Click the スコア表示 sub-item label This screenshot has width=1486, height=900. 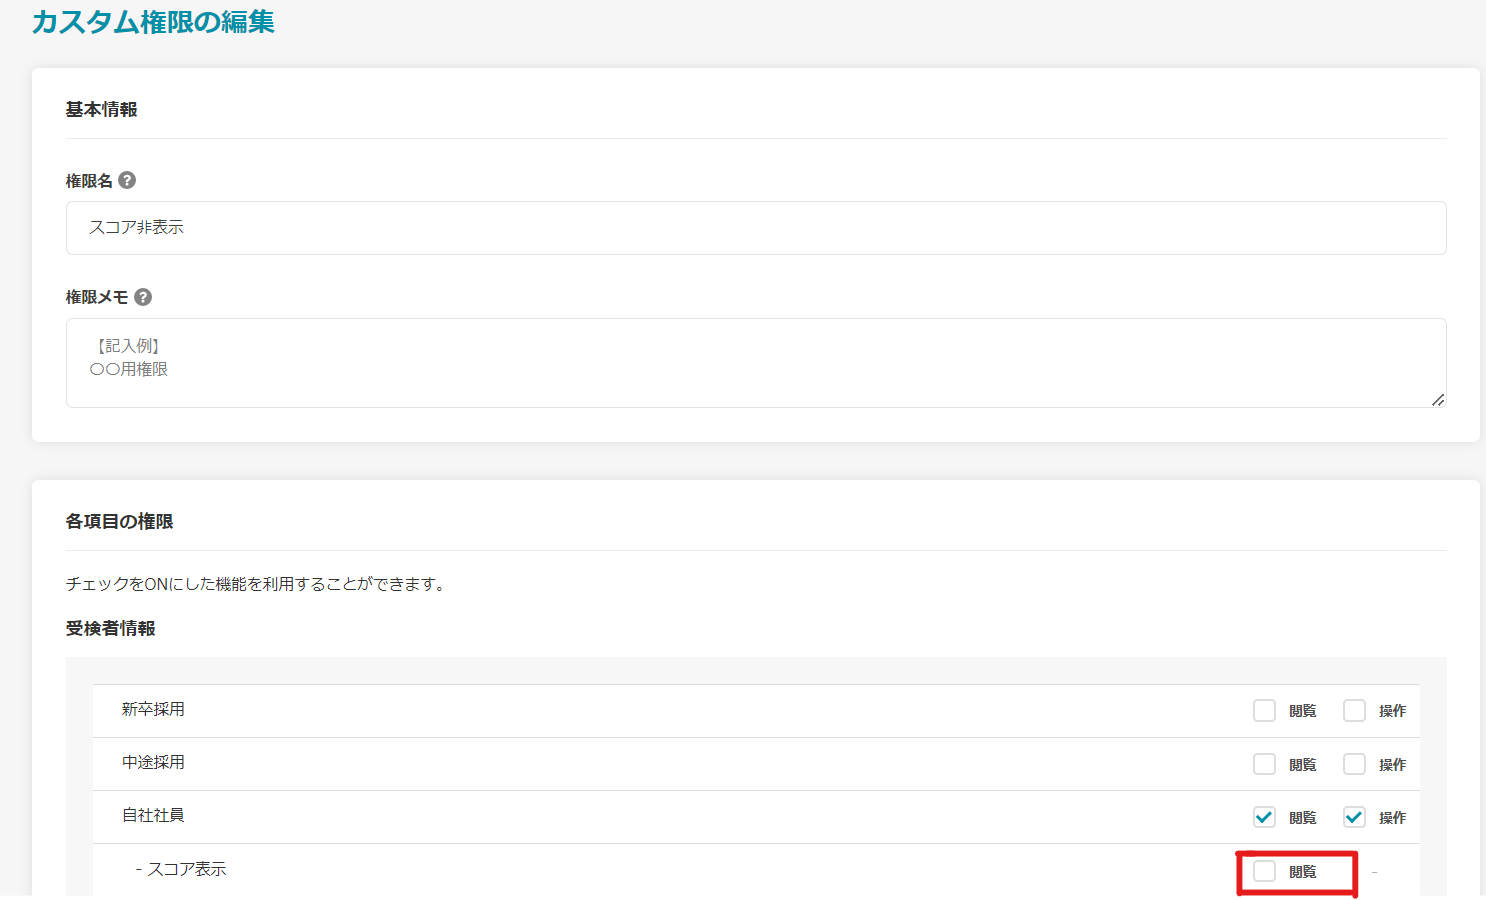[x=186, y=869]
